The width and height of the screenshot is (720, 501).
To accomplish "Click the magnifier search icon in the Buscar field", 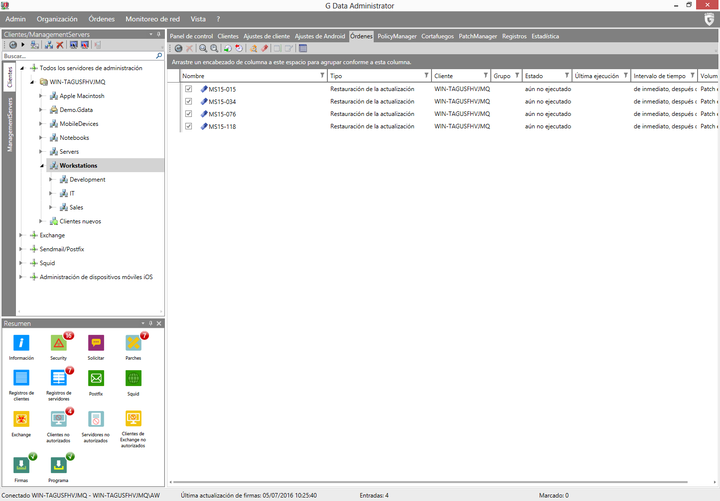I will (x=159, y=56).
